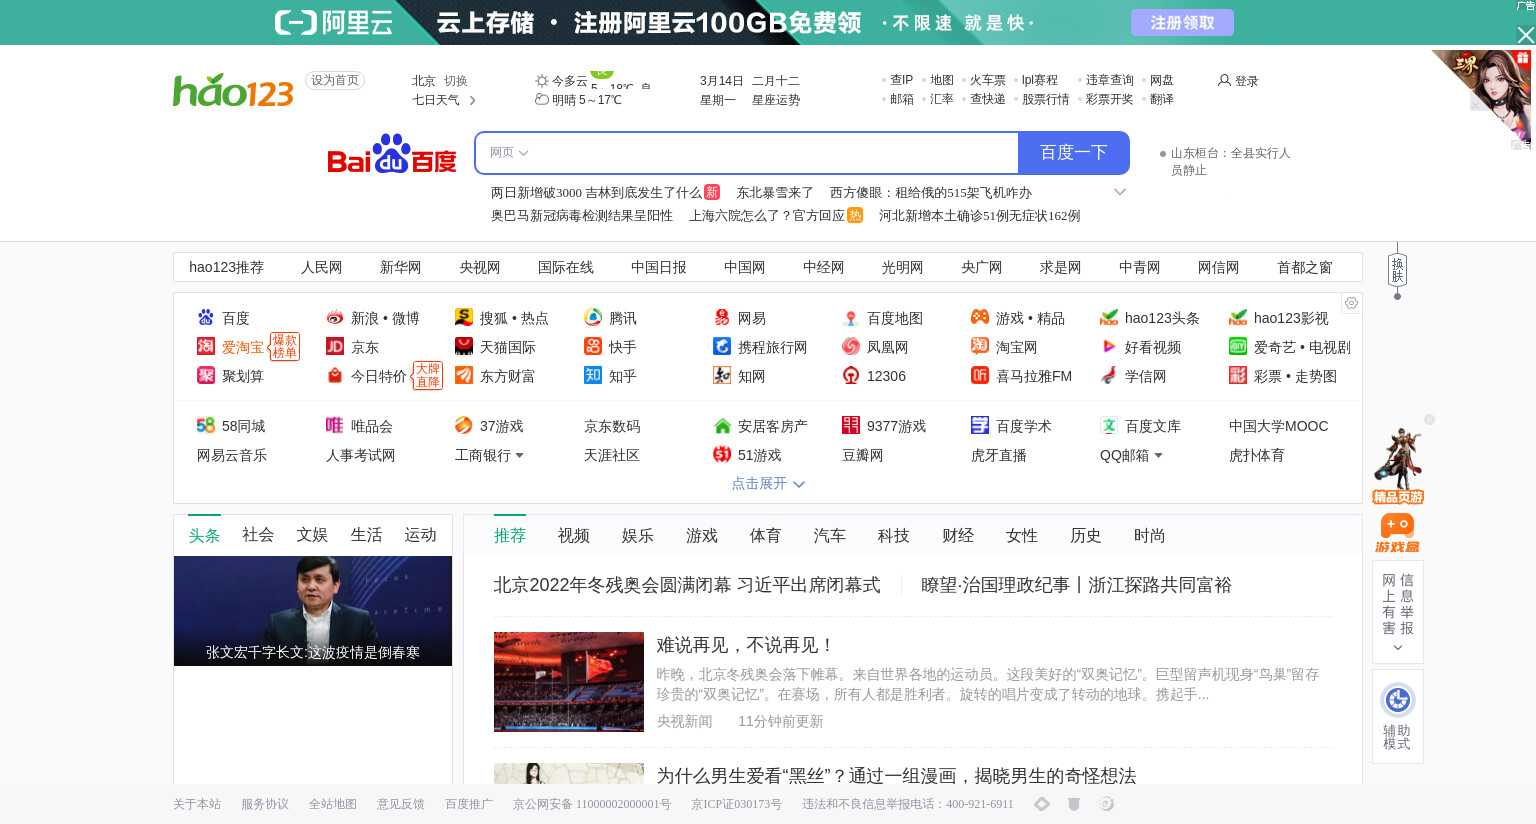This screenshot has width=1536, height=824.
Task: Open the 人民网 link
Action: (322, 267)
